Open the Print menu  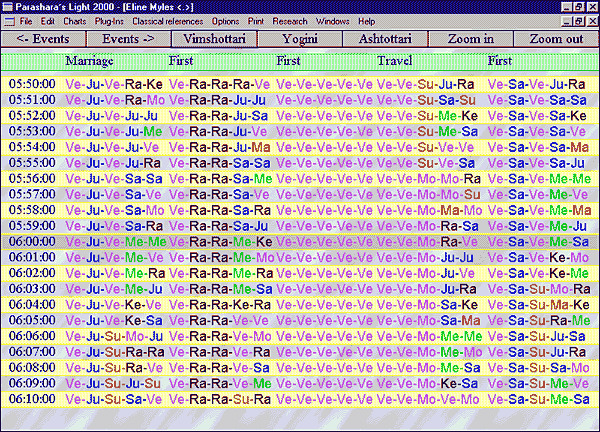tap(256, 21)
